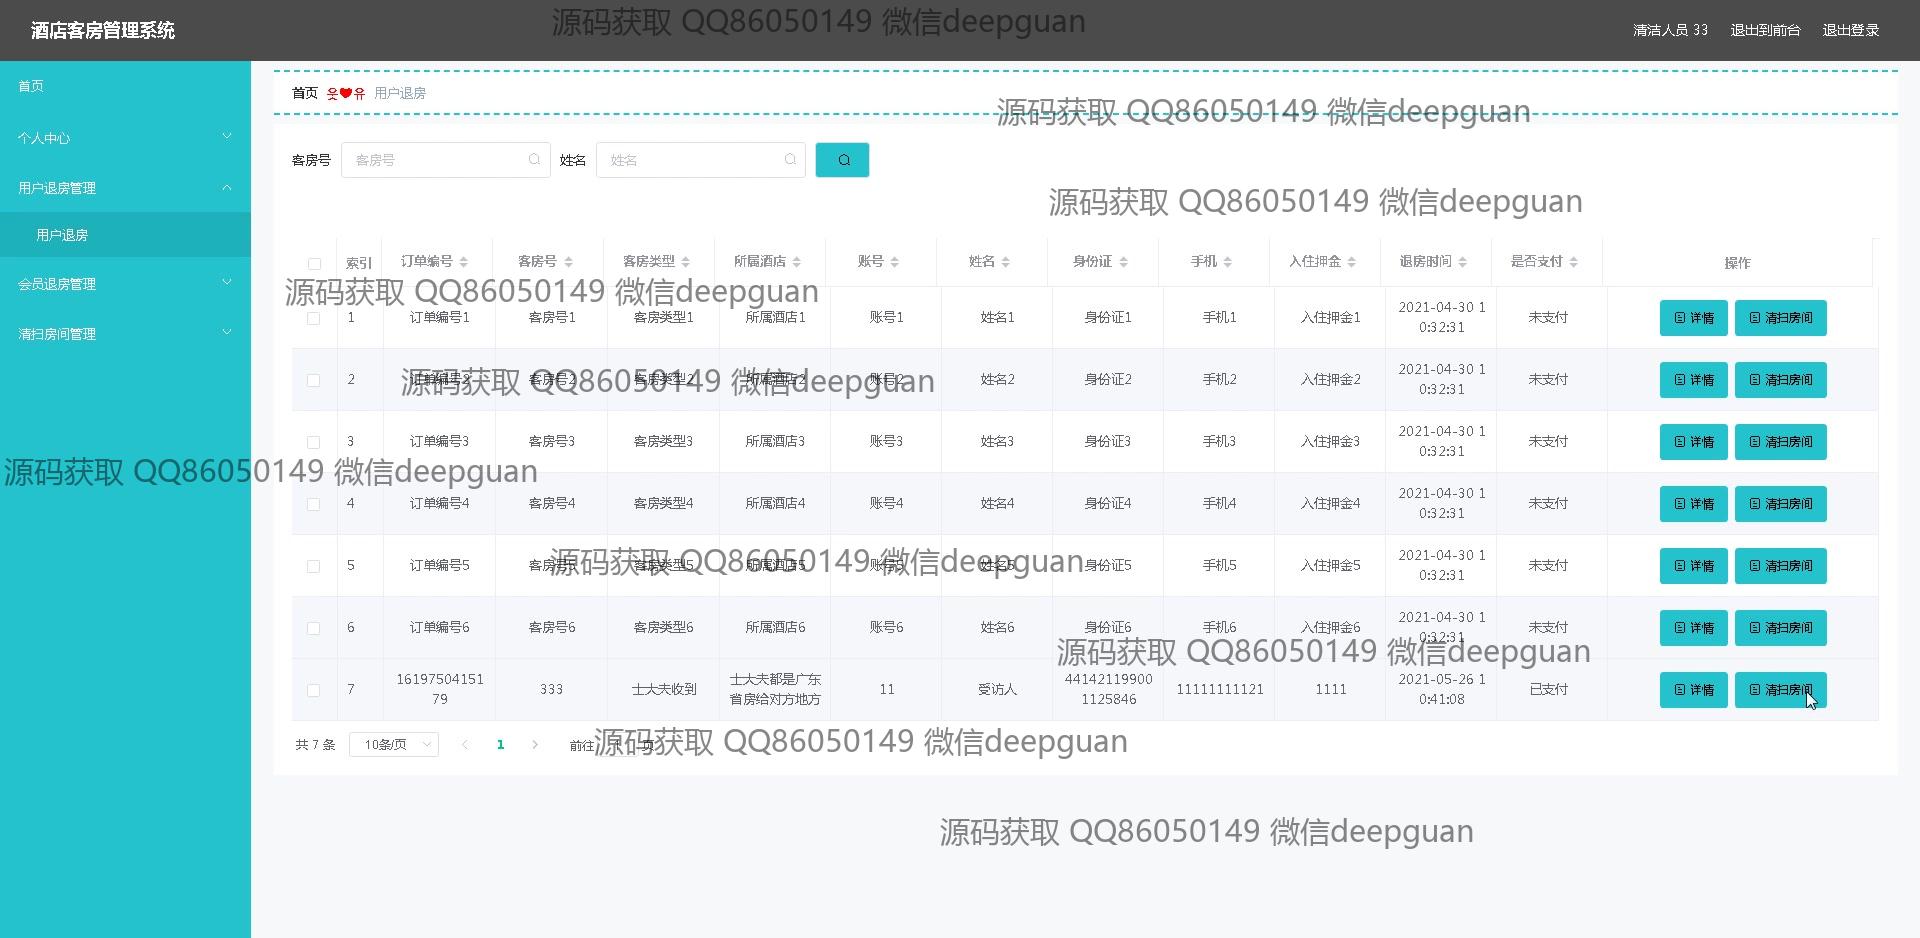Screen dimensions: 1920x938
Task: Sort by 所属酒店 column arrows
Action: [797, 262]
